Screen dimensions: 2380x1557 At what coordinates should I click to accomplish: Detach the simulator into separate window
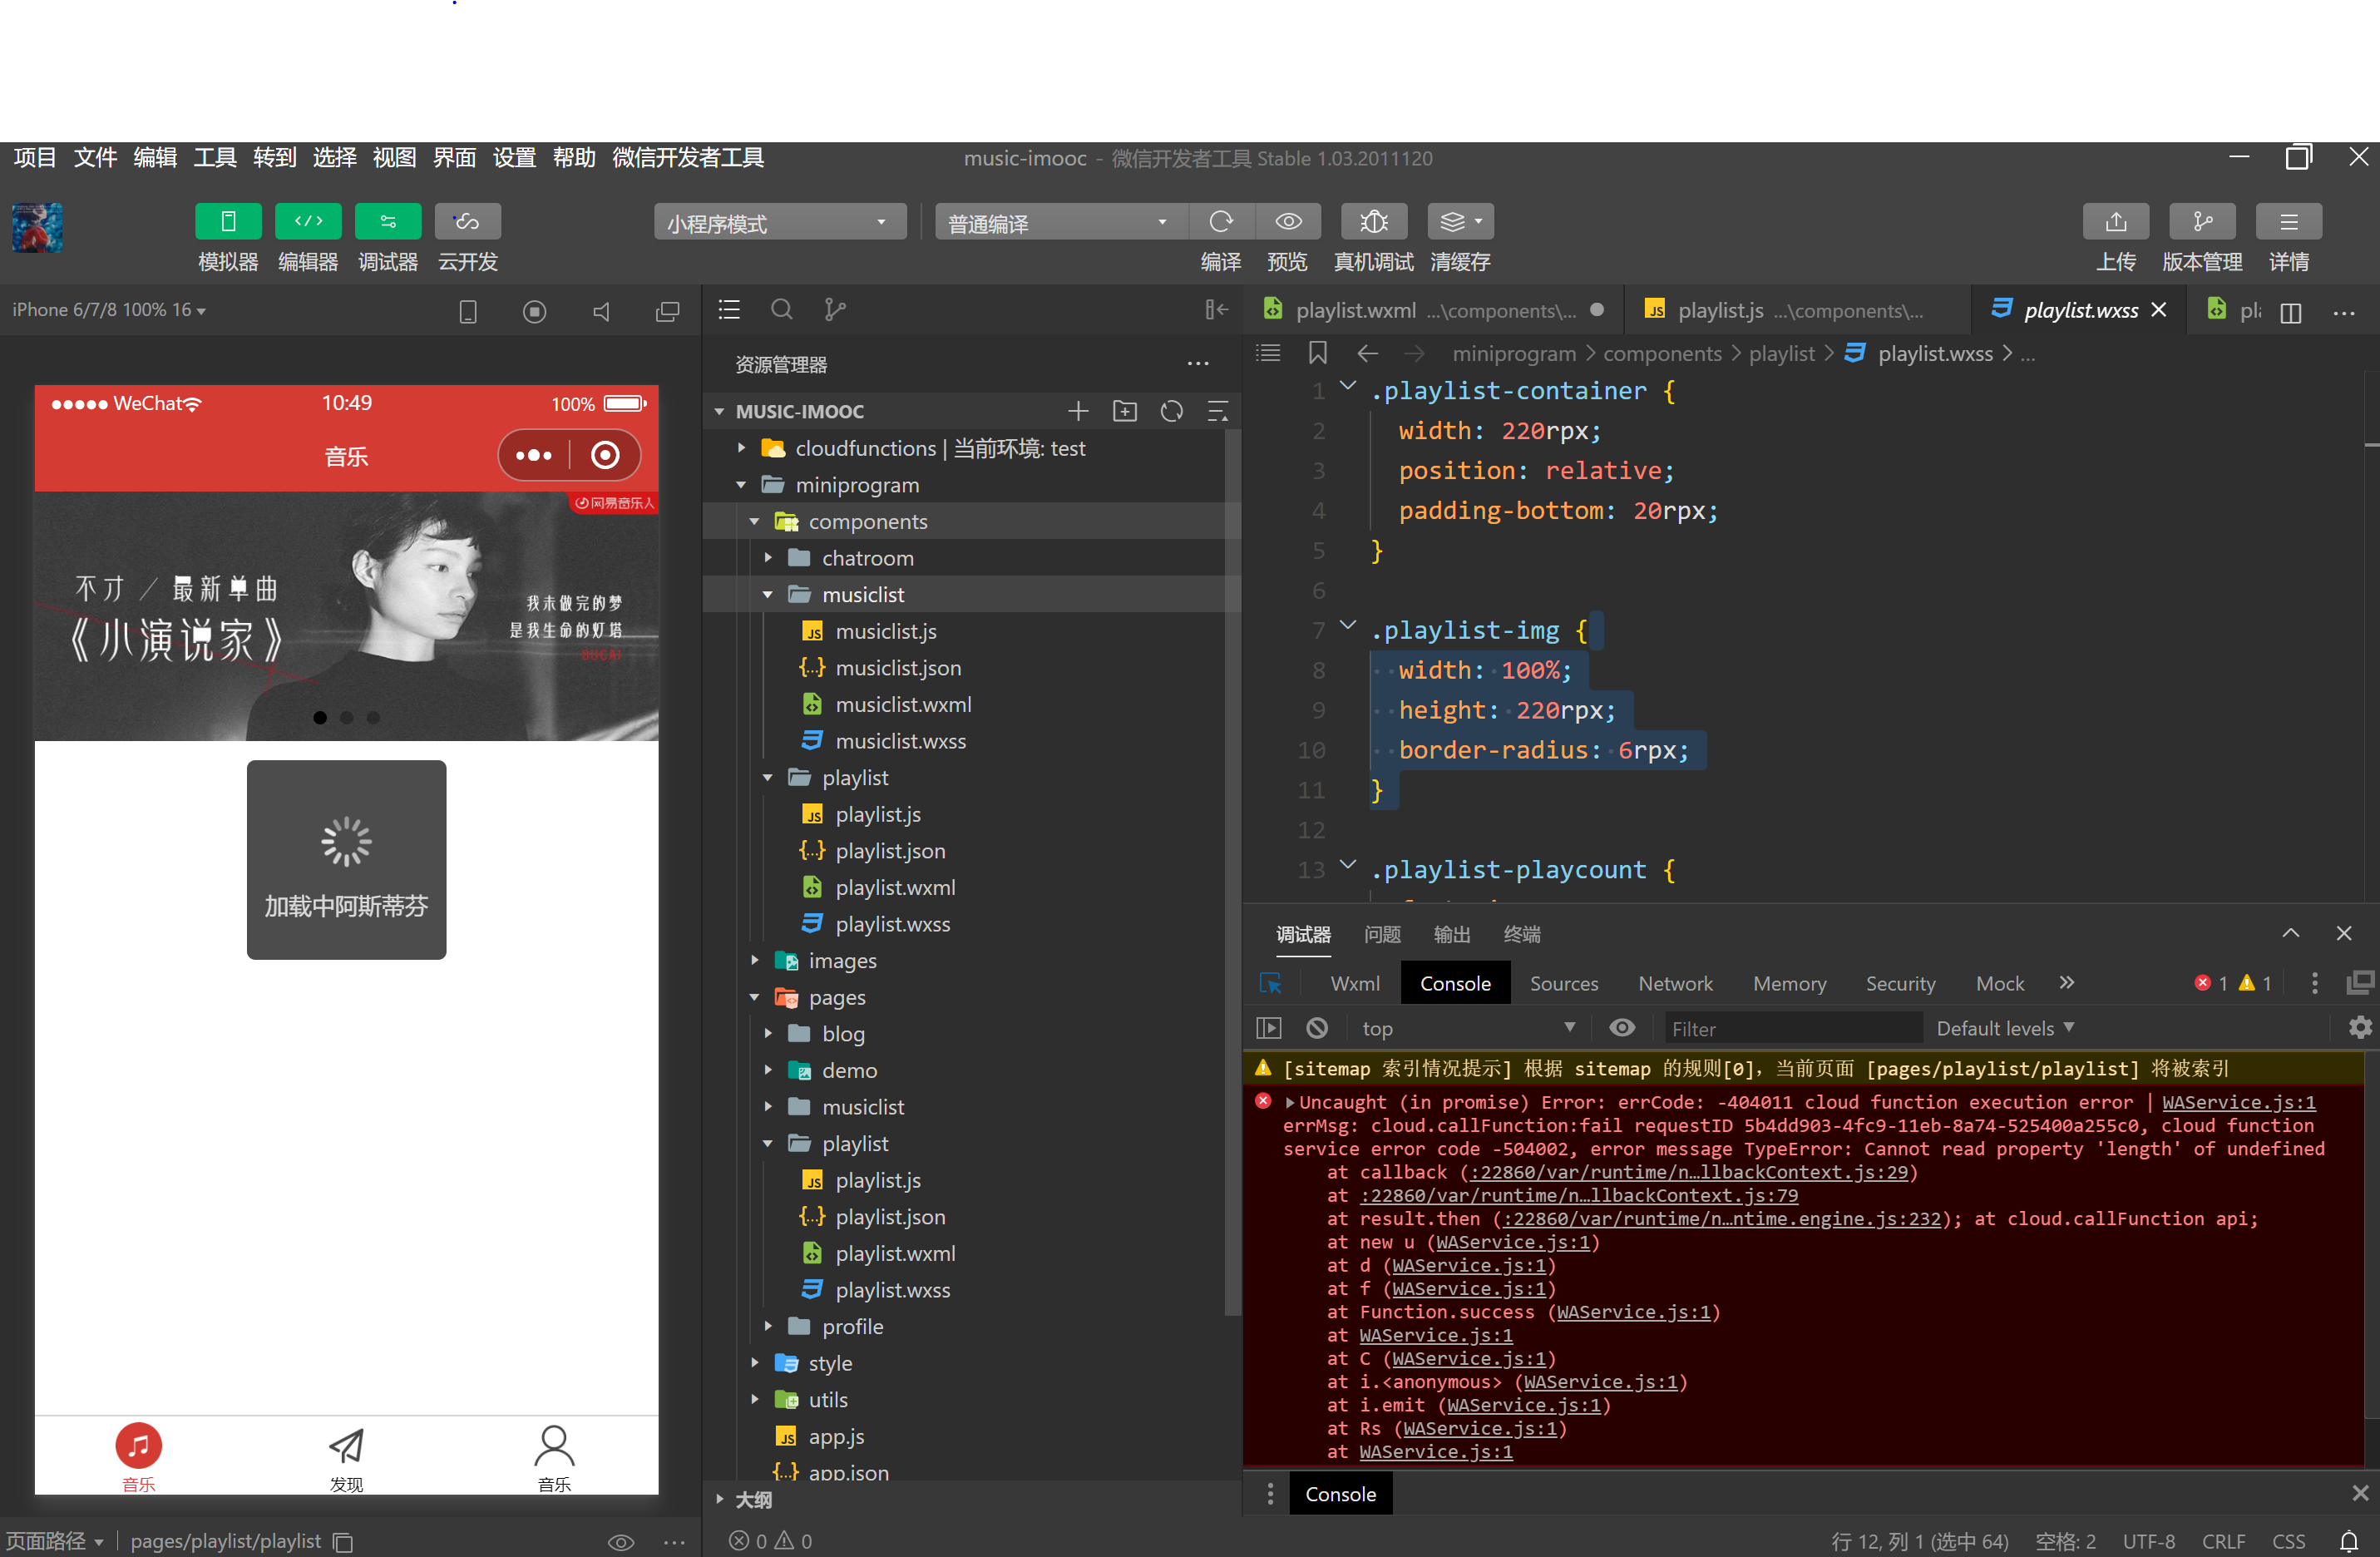click(667, 312)
